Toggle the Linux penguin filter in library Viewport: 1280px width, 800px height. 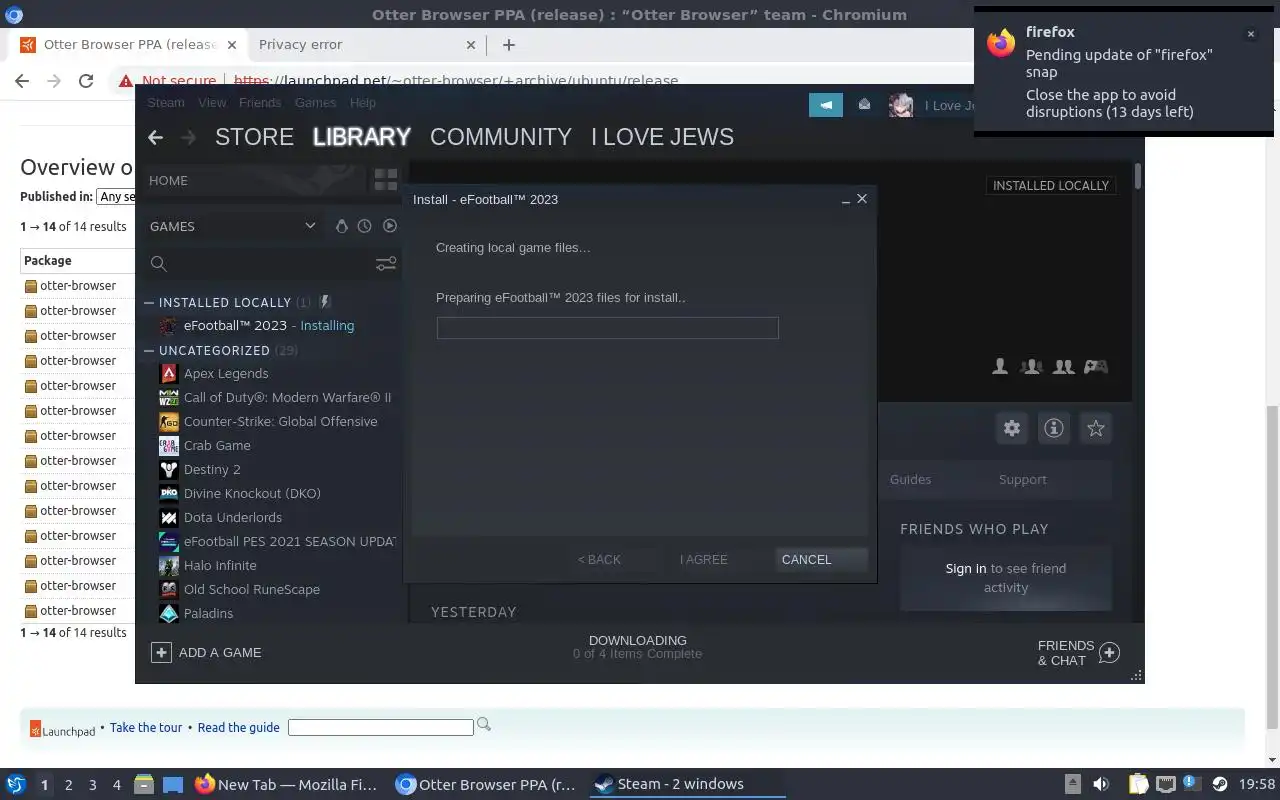[341, 226]
